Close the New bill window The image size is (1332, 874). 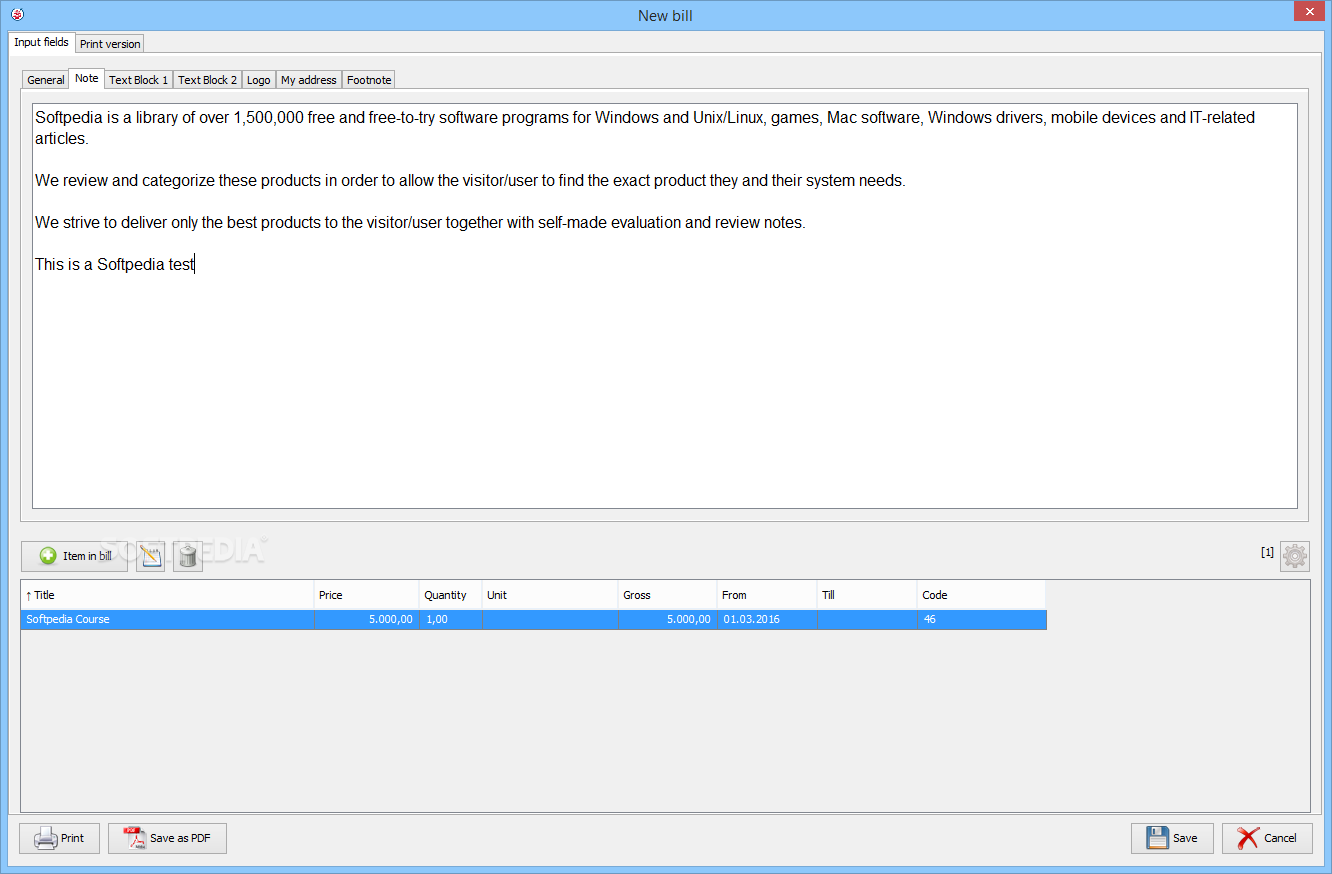coord(1307,11)
